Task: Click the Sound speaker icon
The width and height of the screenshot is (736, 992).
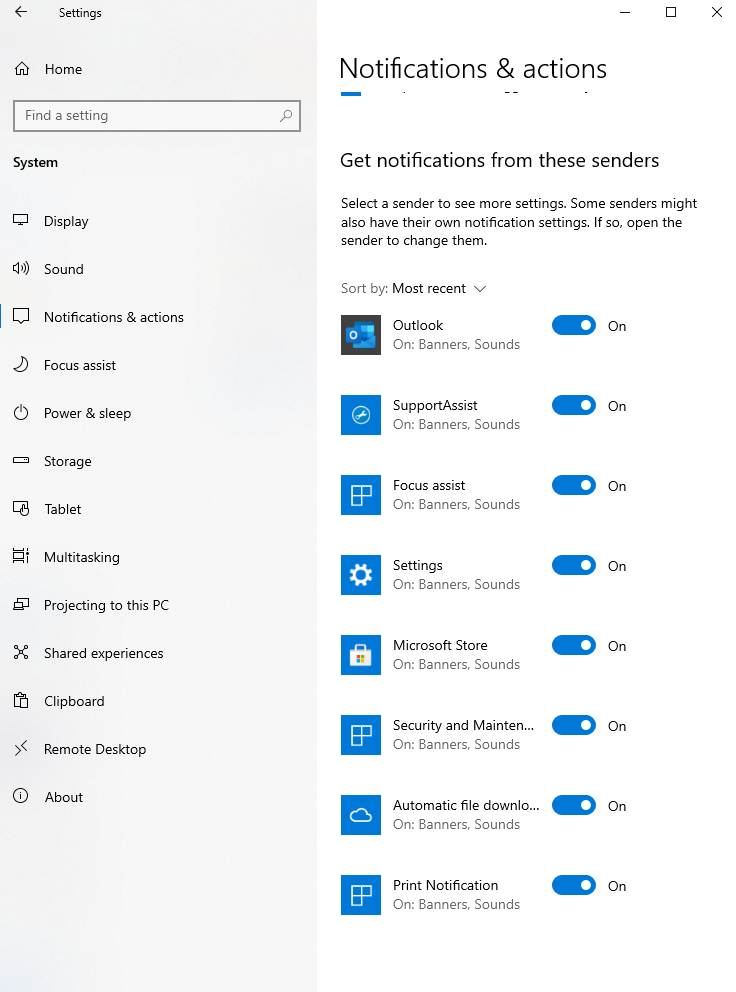Action: tap(21, 268)
